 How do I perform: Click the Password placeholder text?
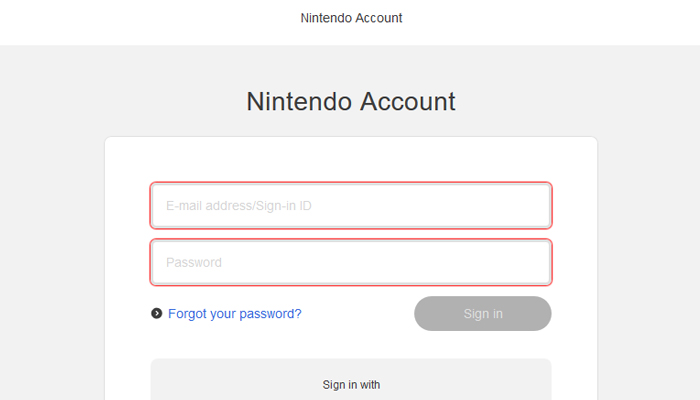pos(194,262)
